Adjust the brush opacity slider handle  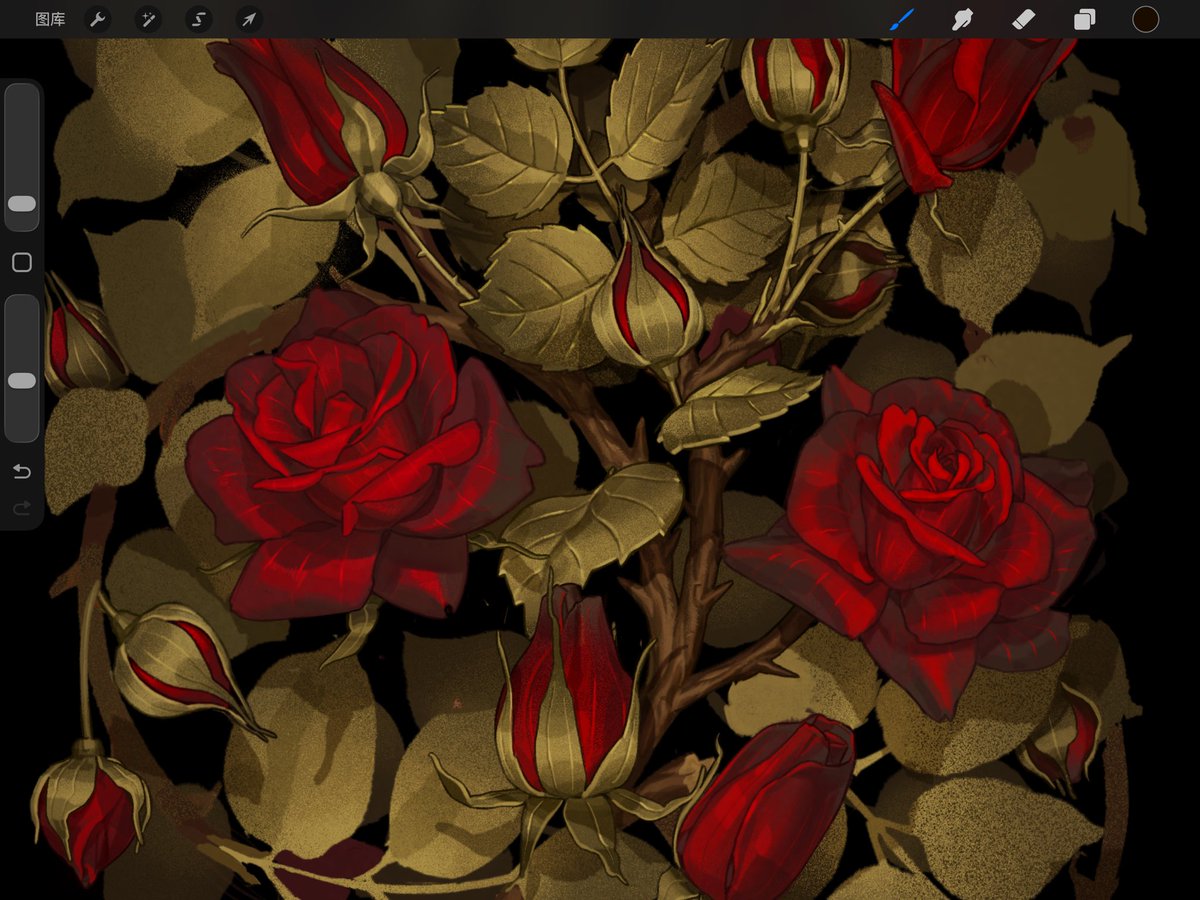point(22,381)
